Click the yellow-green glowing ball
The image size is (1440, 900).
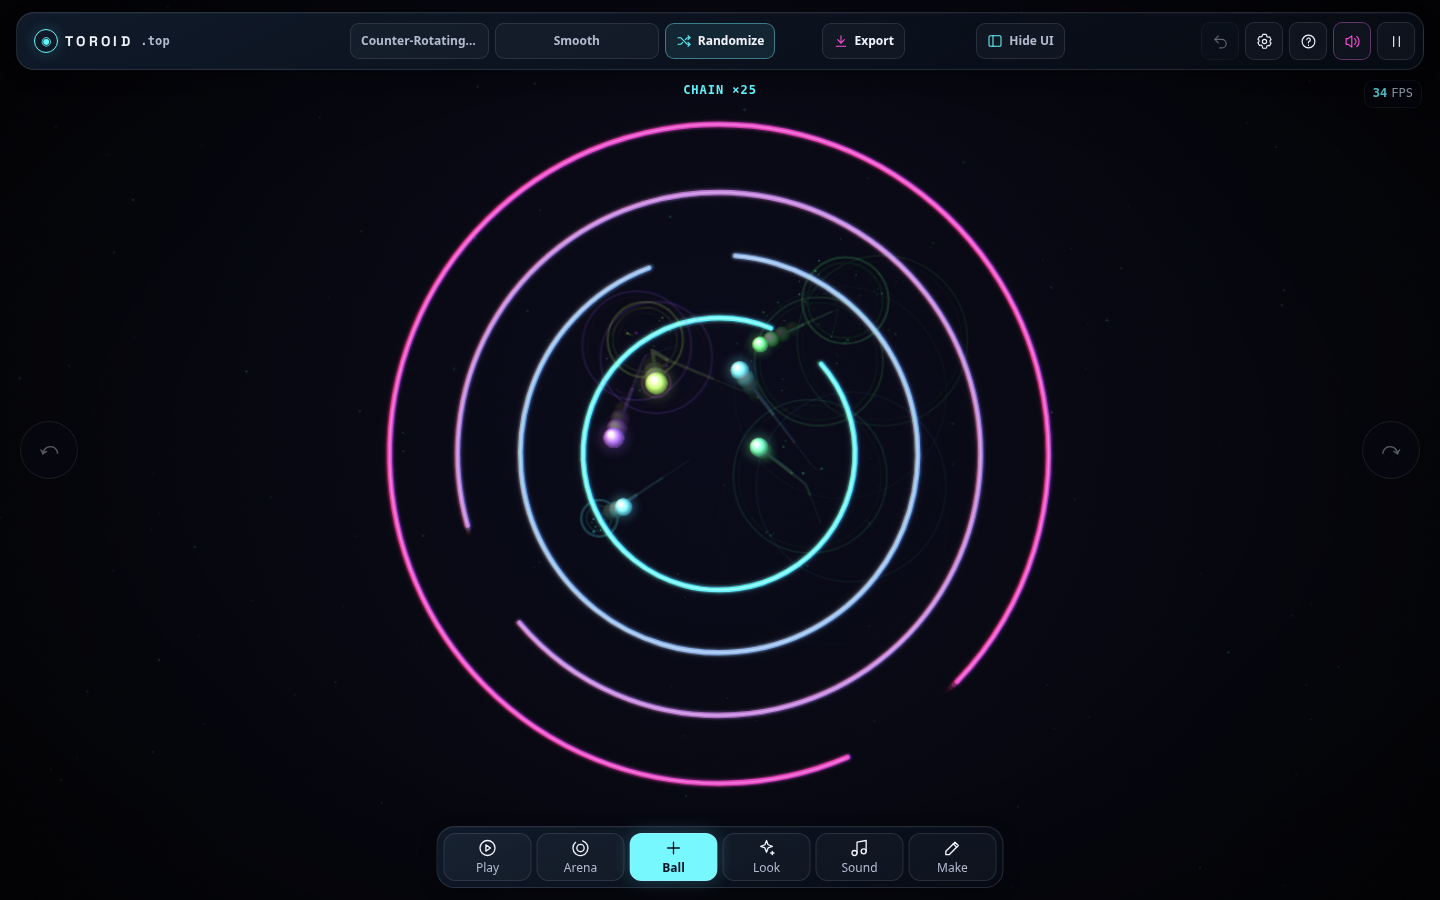tap(656, 382)
